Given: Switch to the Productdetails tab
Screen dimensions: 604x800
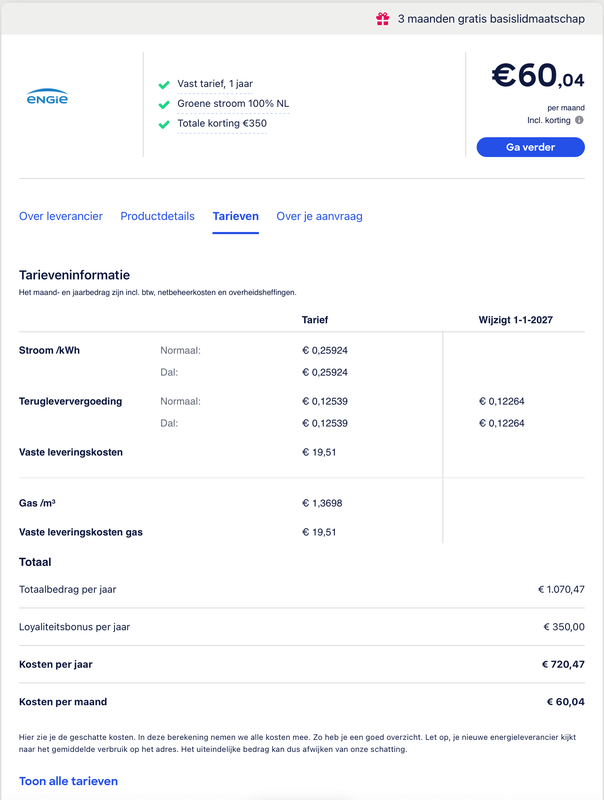Looking at the screenshot, I should [157, 216].
